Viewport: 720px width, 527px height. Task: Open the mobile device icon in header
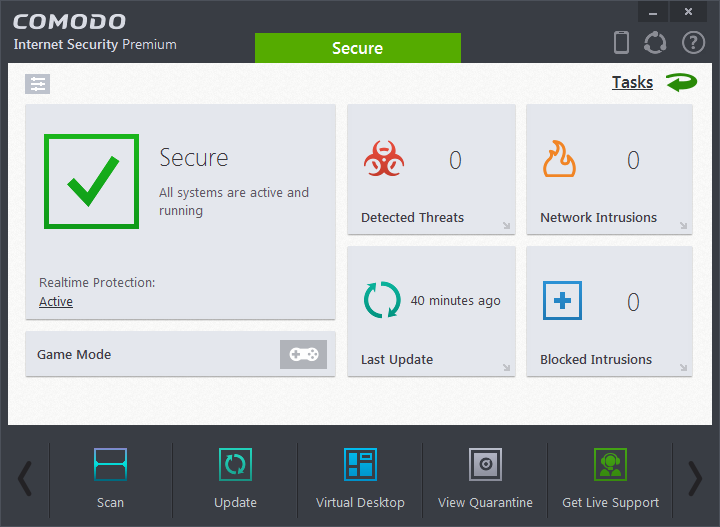coord(621,42)
